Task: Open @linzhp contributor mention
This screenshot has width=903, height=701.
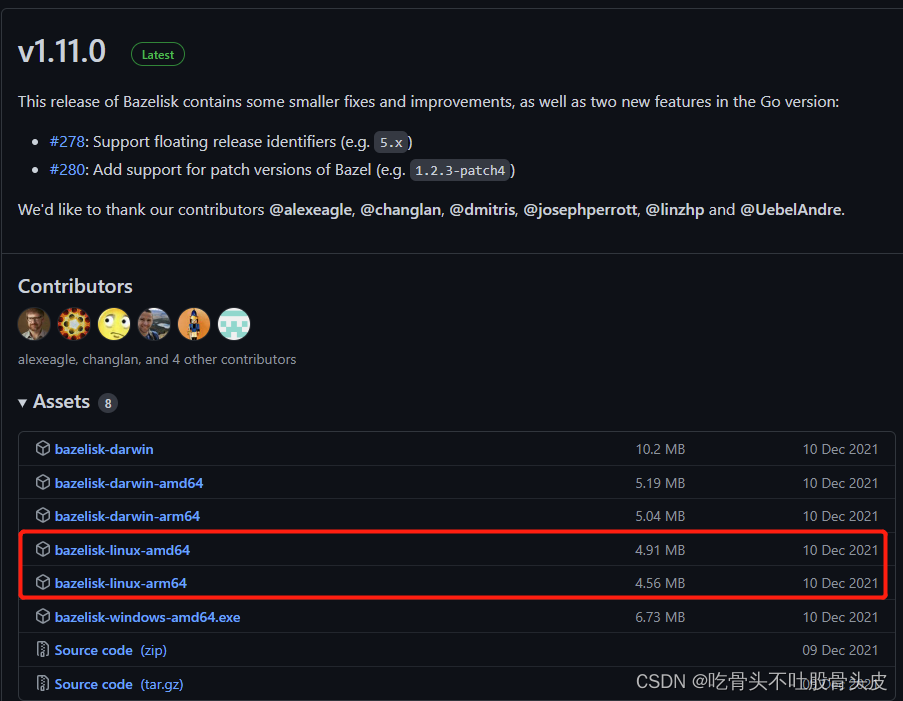Action: coord(674,210)
